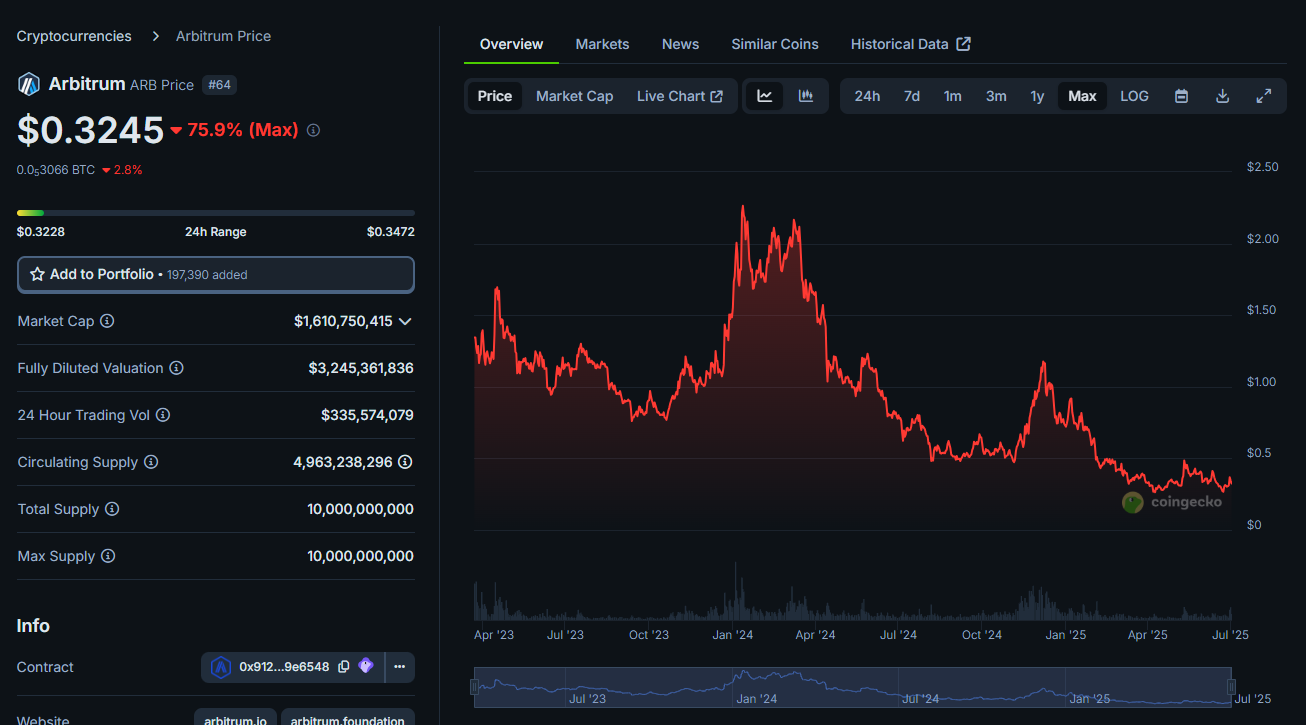This screenshot has height=725, width=1306.
Task: Set chart range to 1m
Action: (953, 96)
